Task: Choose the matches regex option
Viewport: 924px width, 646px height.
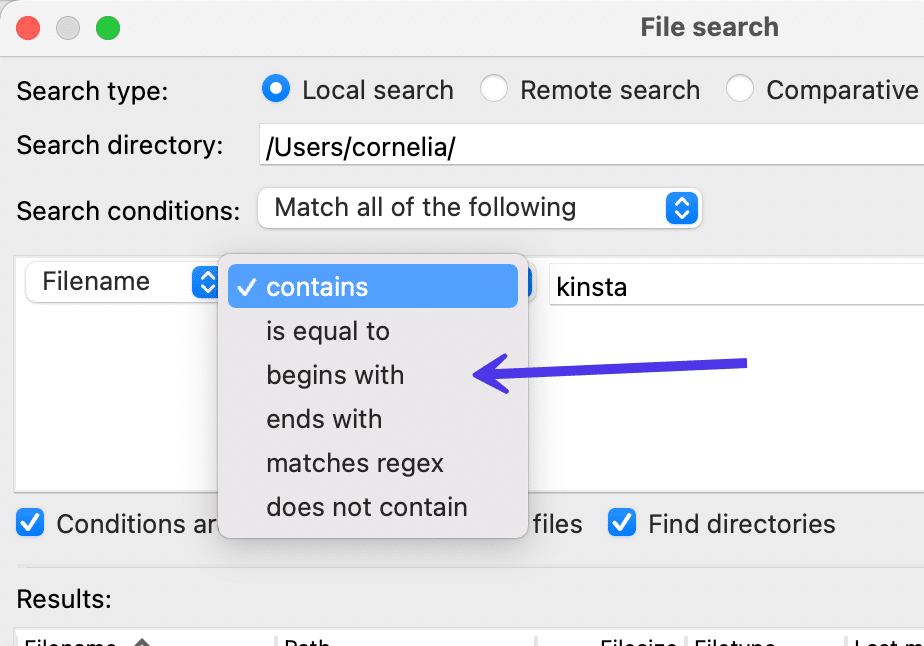Action: [x=355, y=463]
